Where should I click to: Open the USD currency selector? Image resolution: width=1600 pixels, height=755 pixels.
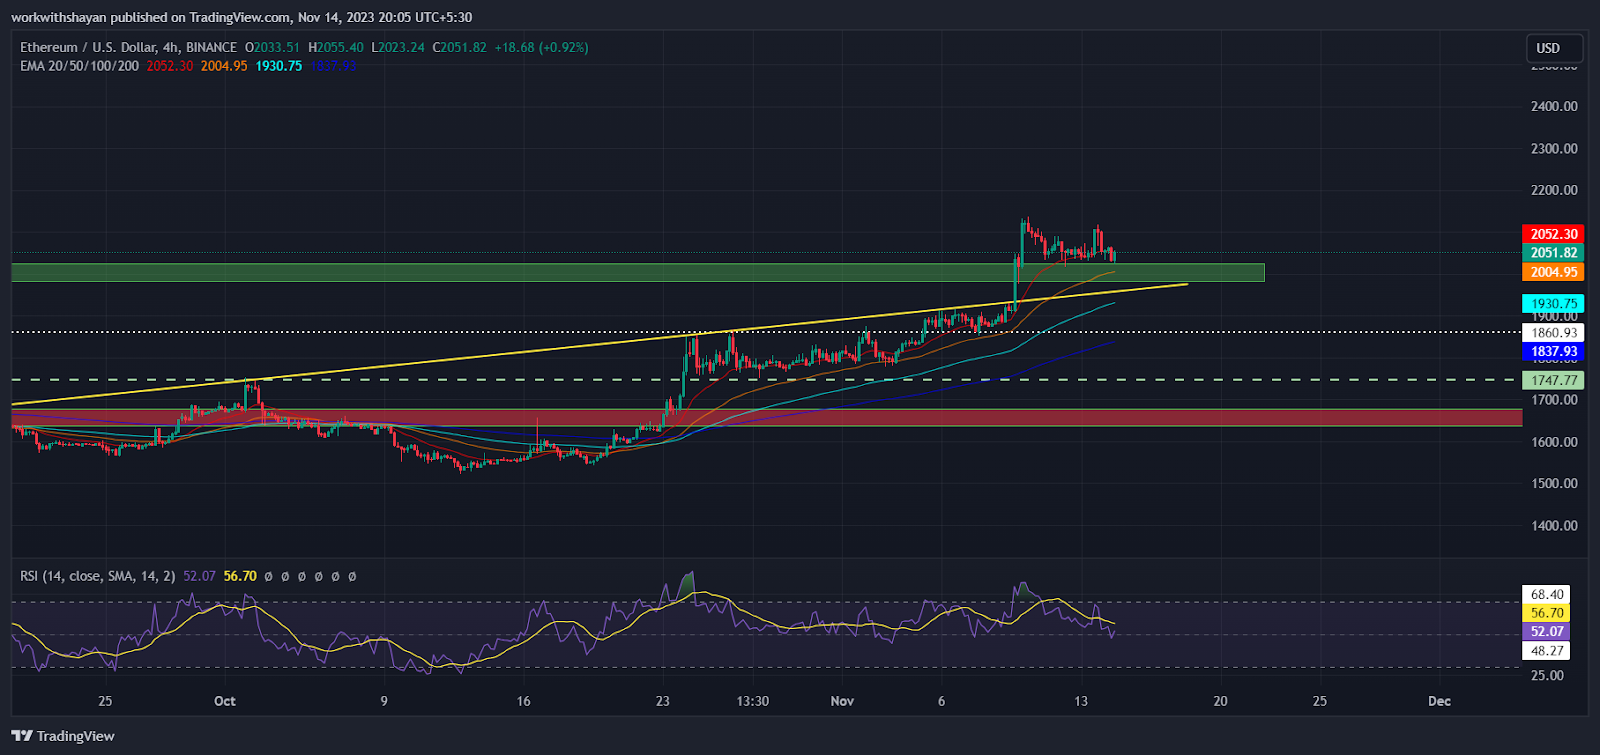1548,48
